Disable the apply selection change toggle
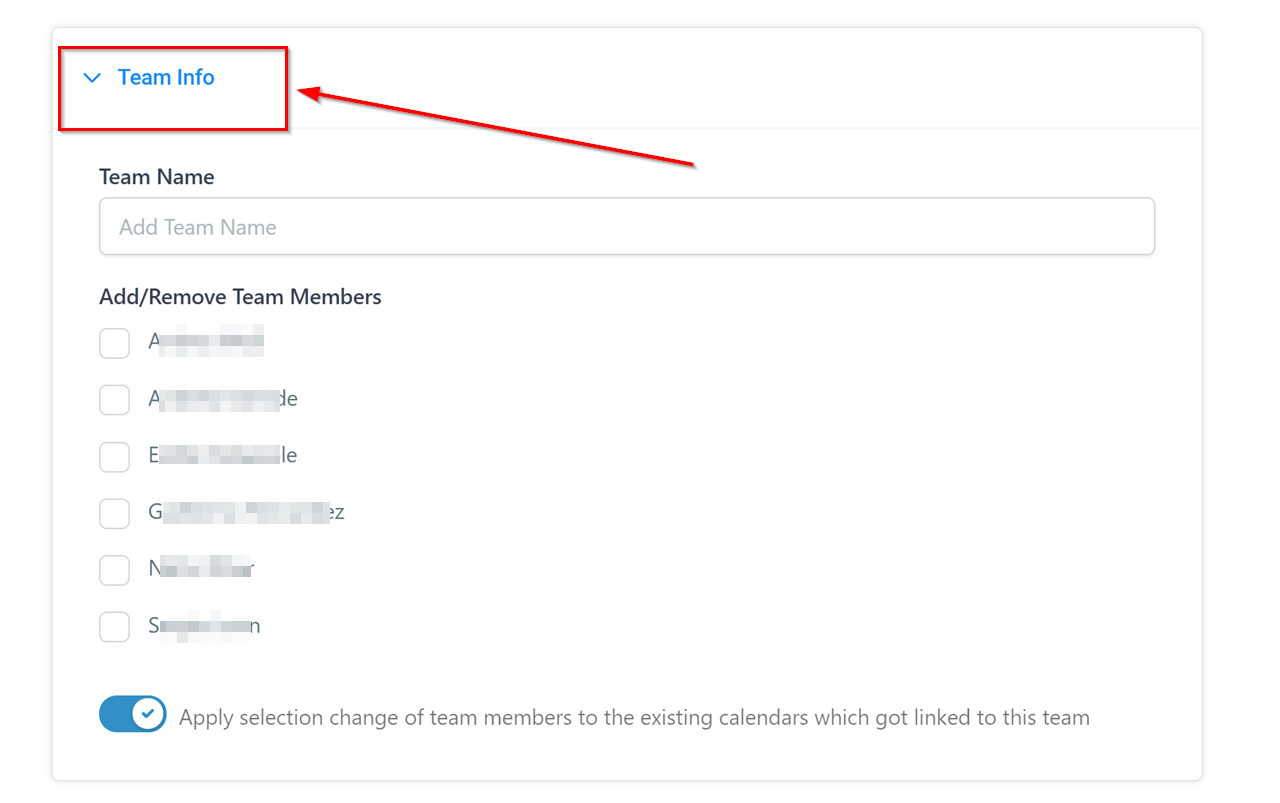The width and height of the screenshot is (1280, 803). (132, 715)
